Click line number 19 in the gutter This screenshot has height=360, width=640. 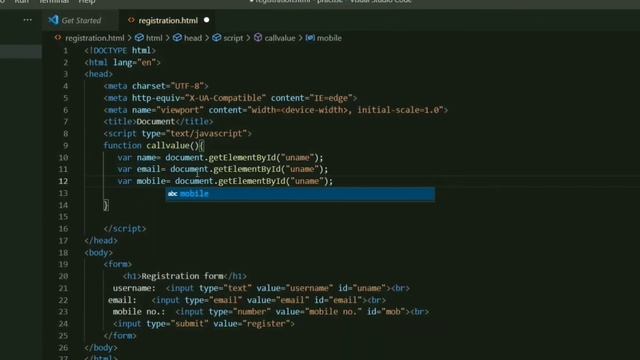(63, 264)
